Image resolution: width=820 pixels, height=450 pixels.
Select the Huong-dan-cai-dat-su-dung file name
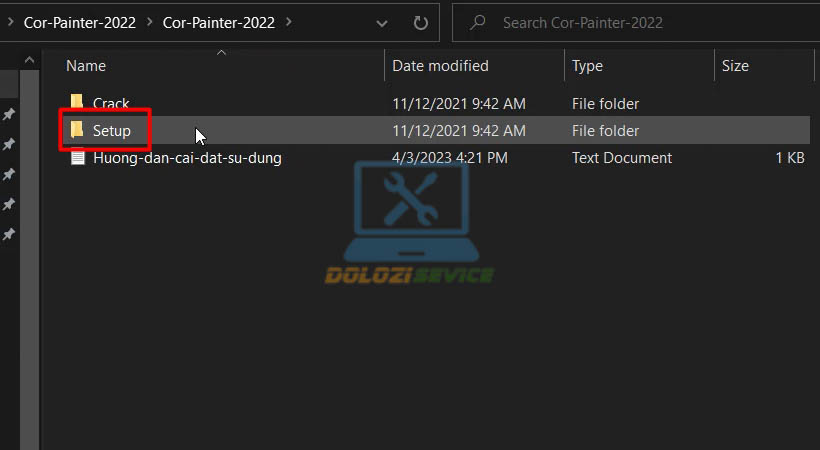[x=187, y=158]
